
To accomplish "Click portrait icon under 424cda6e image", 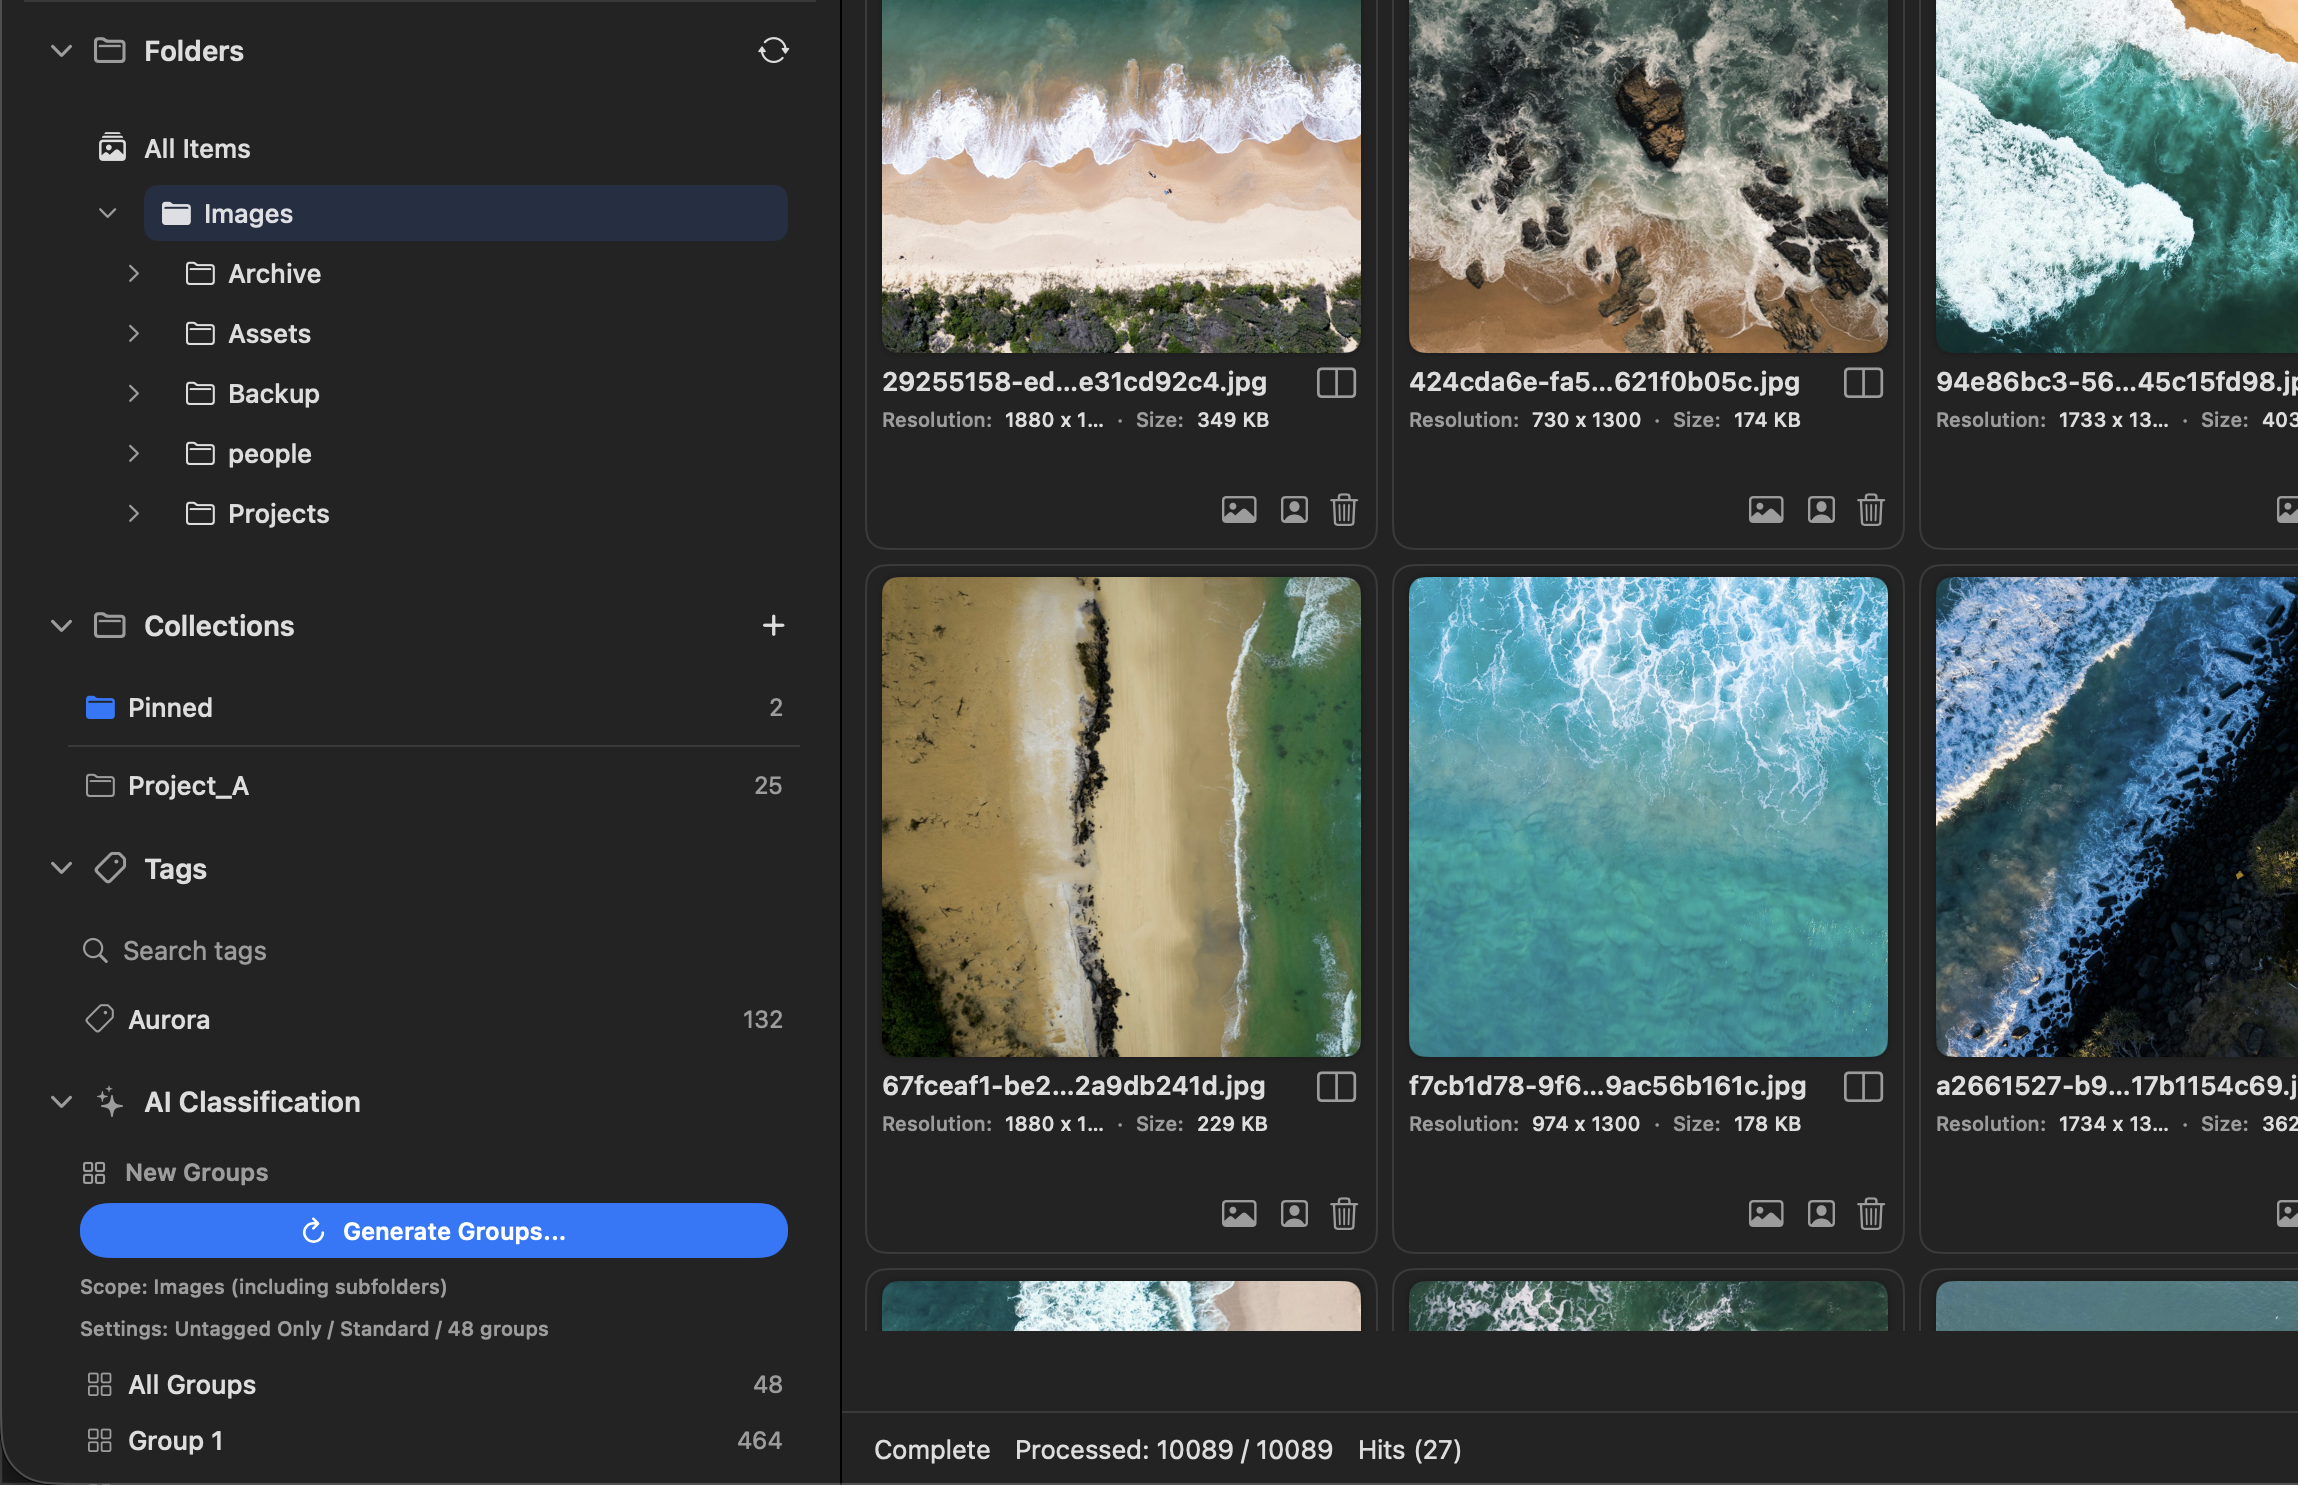I will (1821, 510).
